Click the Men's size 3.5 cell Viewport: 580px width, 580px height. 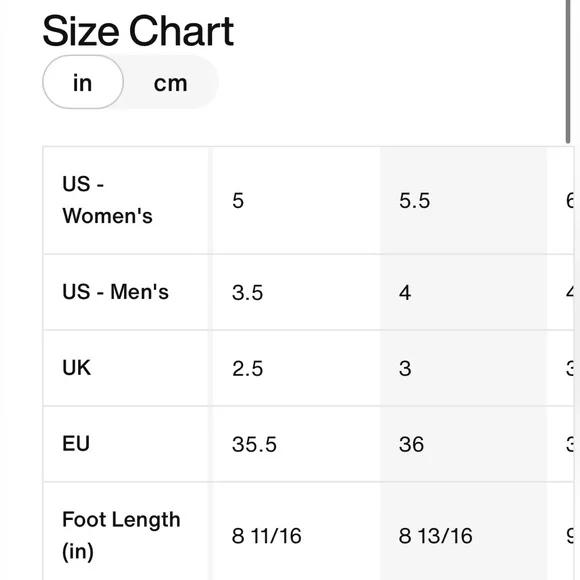(296, 292)
